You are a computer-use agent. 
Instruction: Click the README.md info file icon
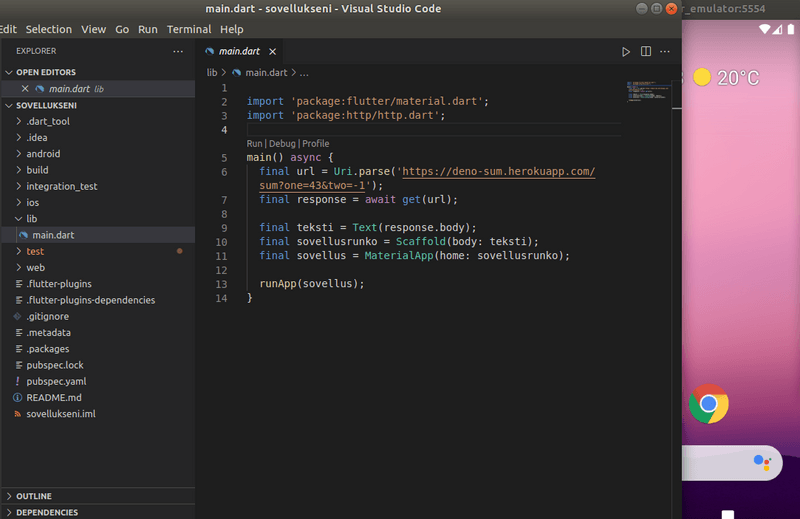17,397
